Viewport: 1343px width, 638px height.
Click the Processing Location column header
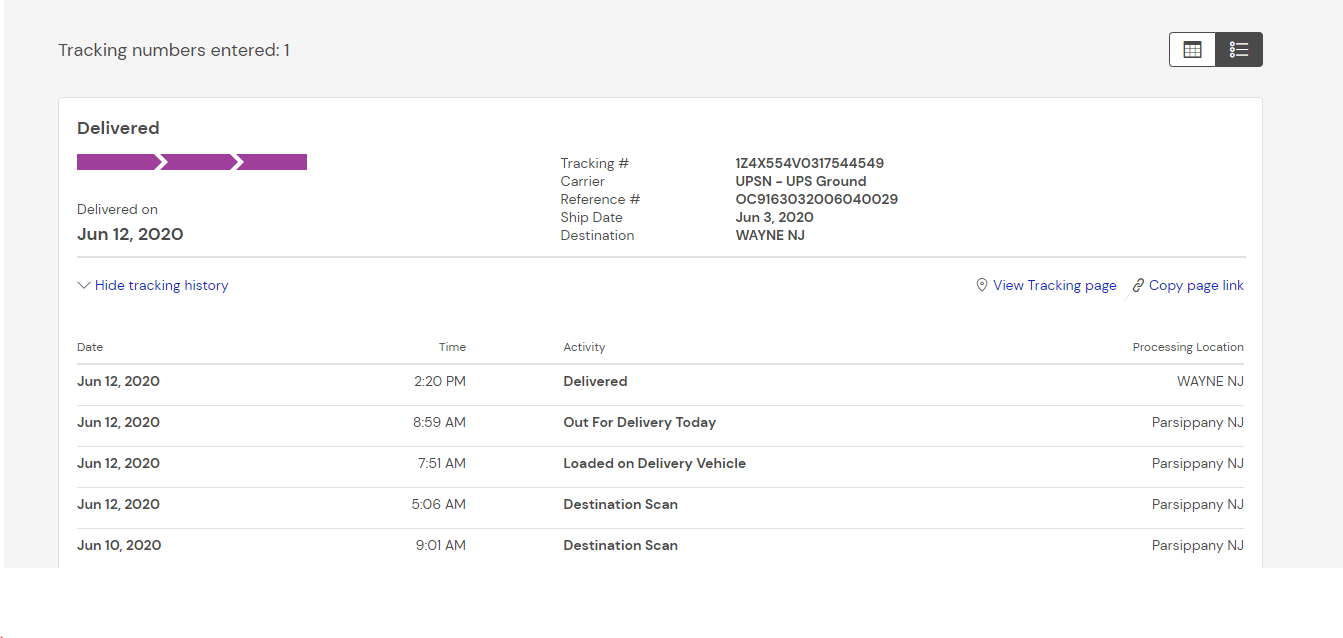1187,347
